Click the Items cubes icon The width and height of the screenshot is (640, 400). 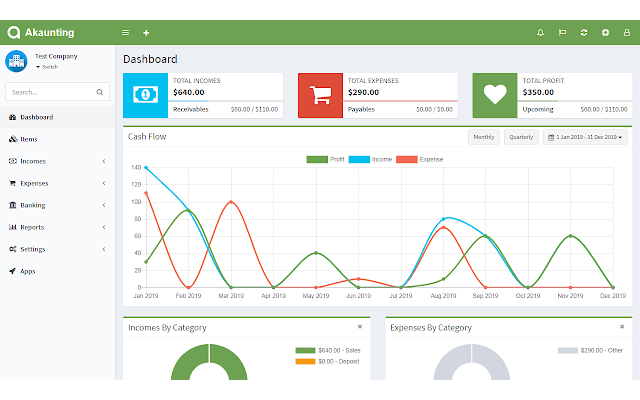tap(13, 139)
